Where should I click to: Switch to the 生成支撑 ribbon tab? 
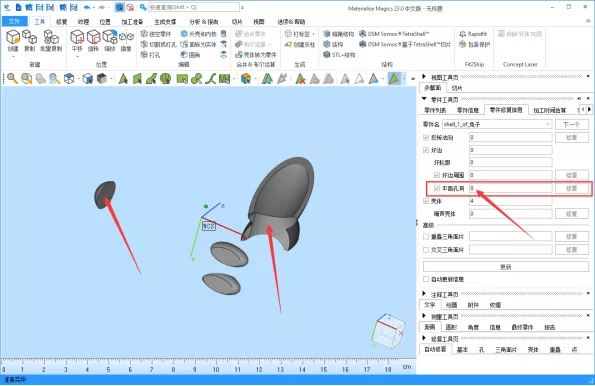[165, 22]
